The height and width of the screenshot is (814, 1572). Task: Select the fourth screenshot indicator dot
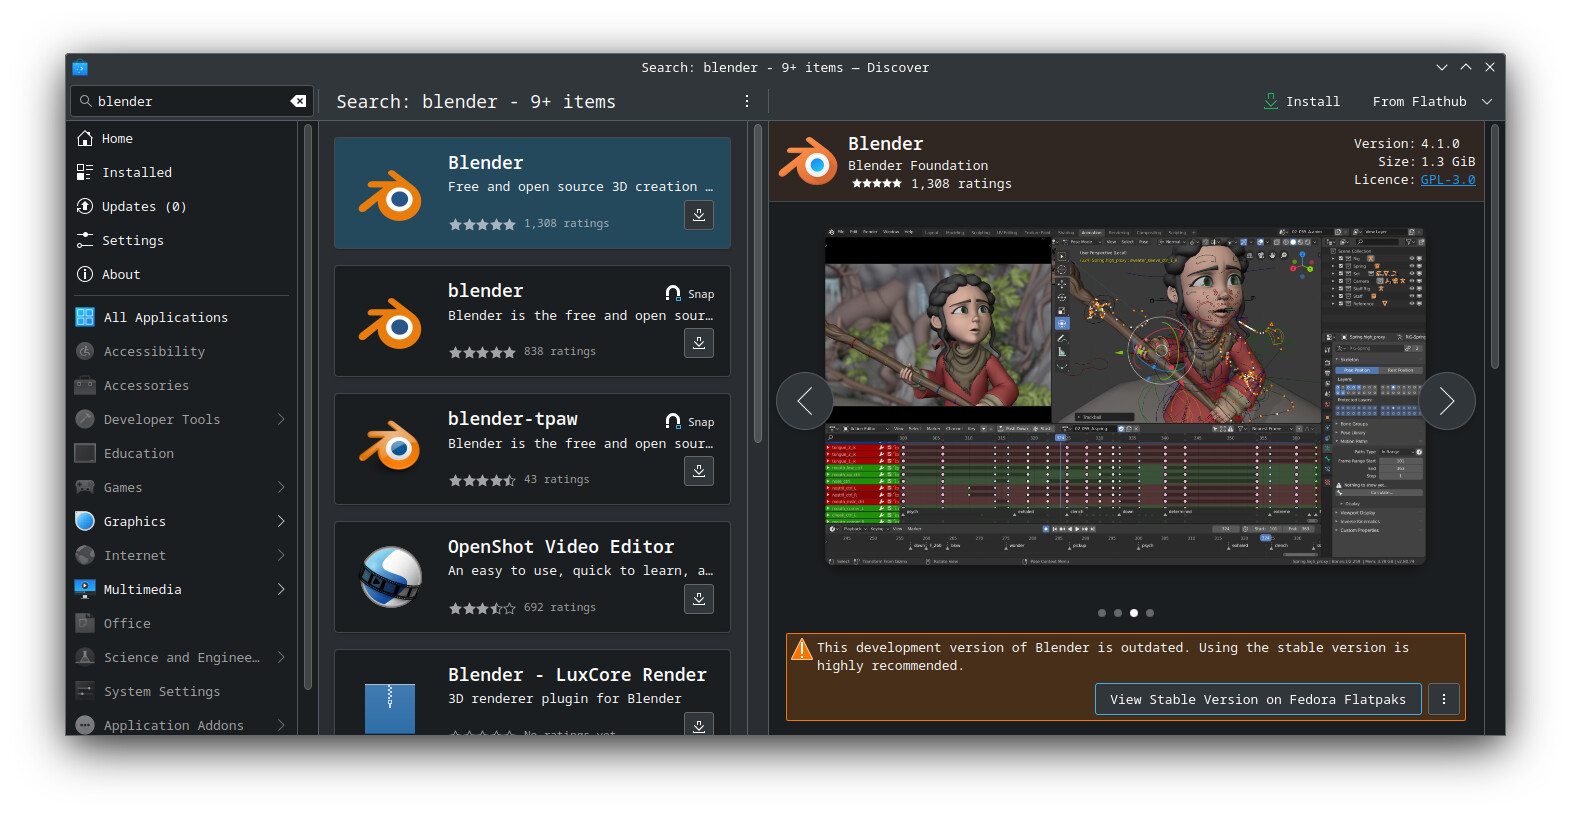point(1150,613)
